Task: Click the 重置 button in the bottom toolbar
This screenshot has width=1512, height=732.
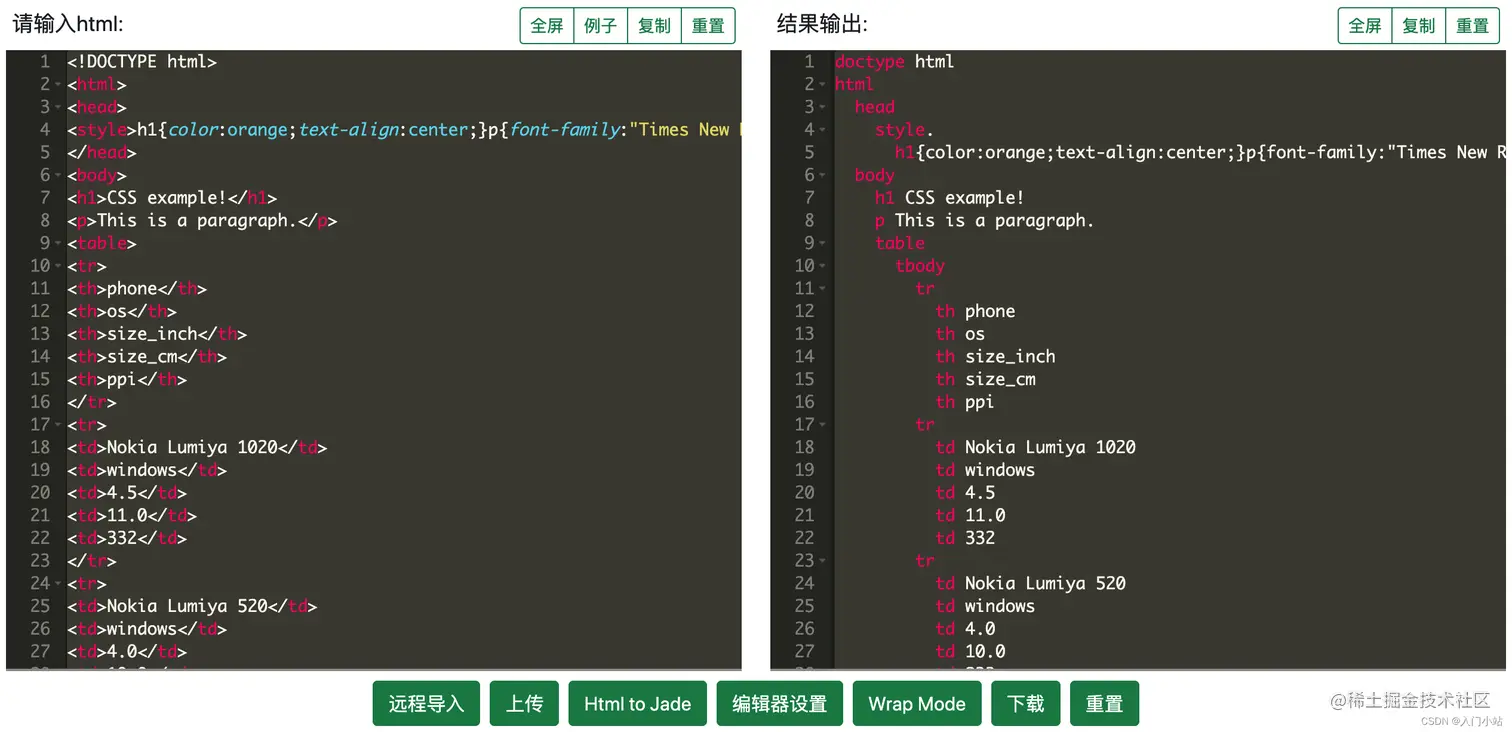Action: [1105, 704]
